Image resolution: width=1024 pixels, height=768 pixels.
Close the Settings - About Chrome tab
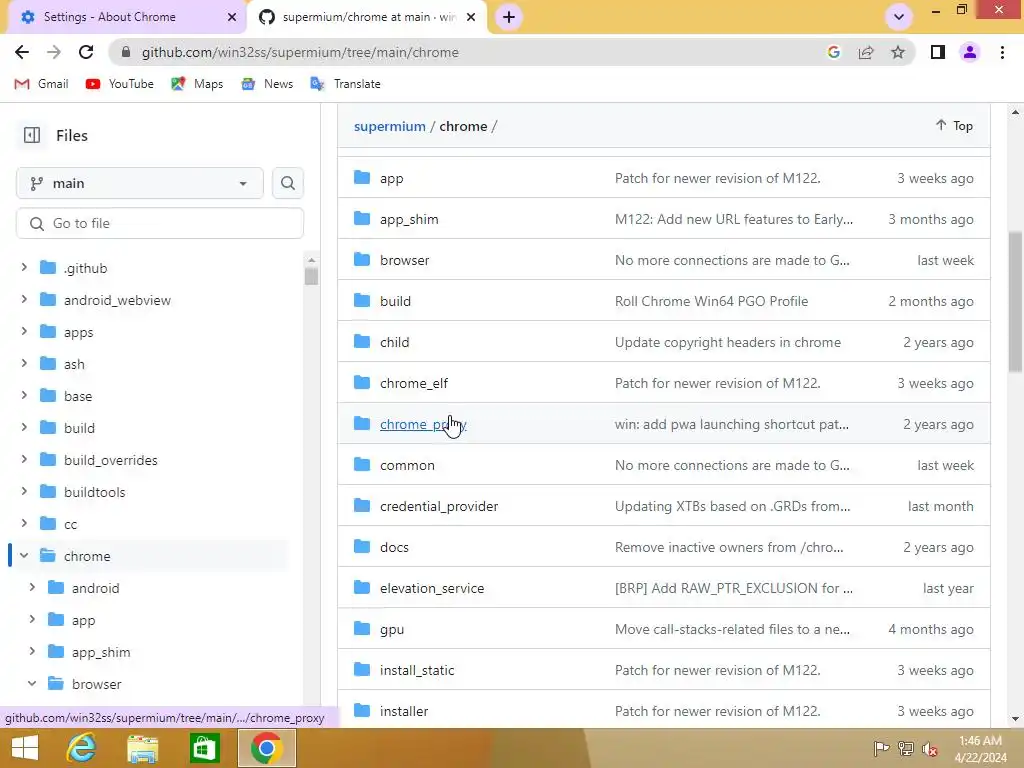click(232, 17)
